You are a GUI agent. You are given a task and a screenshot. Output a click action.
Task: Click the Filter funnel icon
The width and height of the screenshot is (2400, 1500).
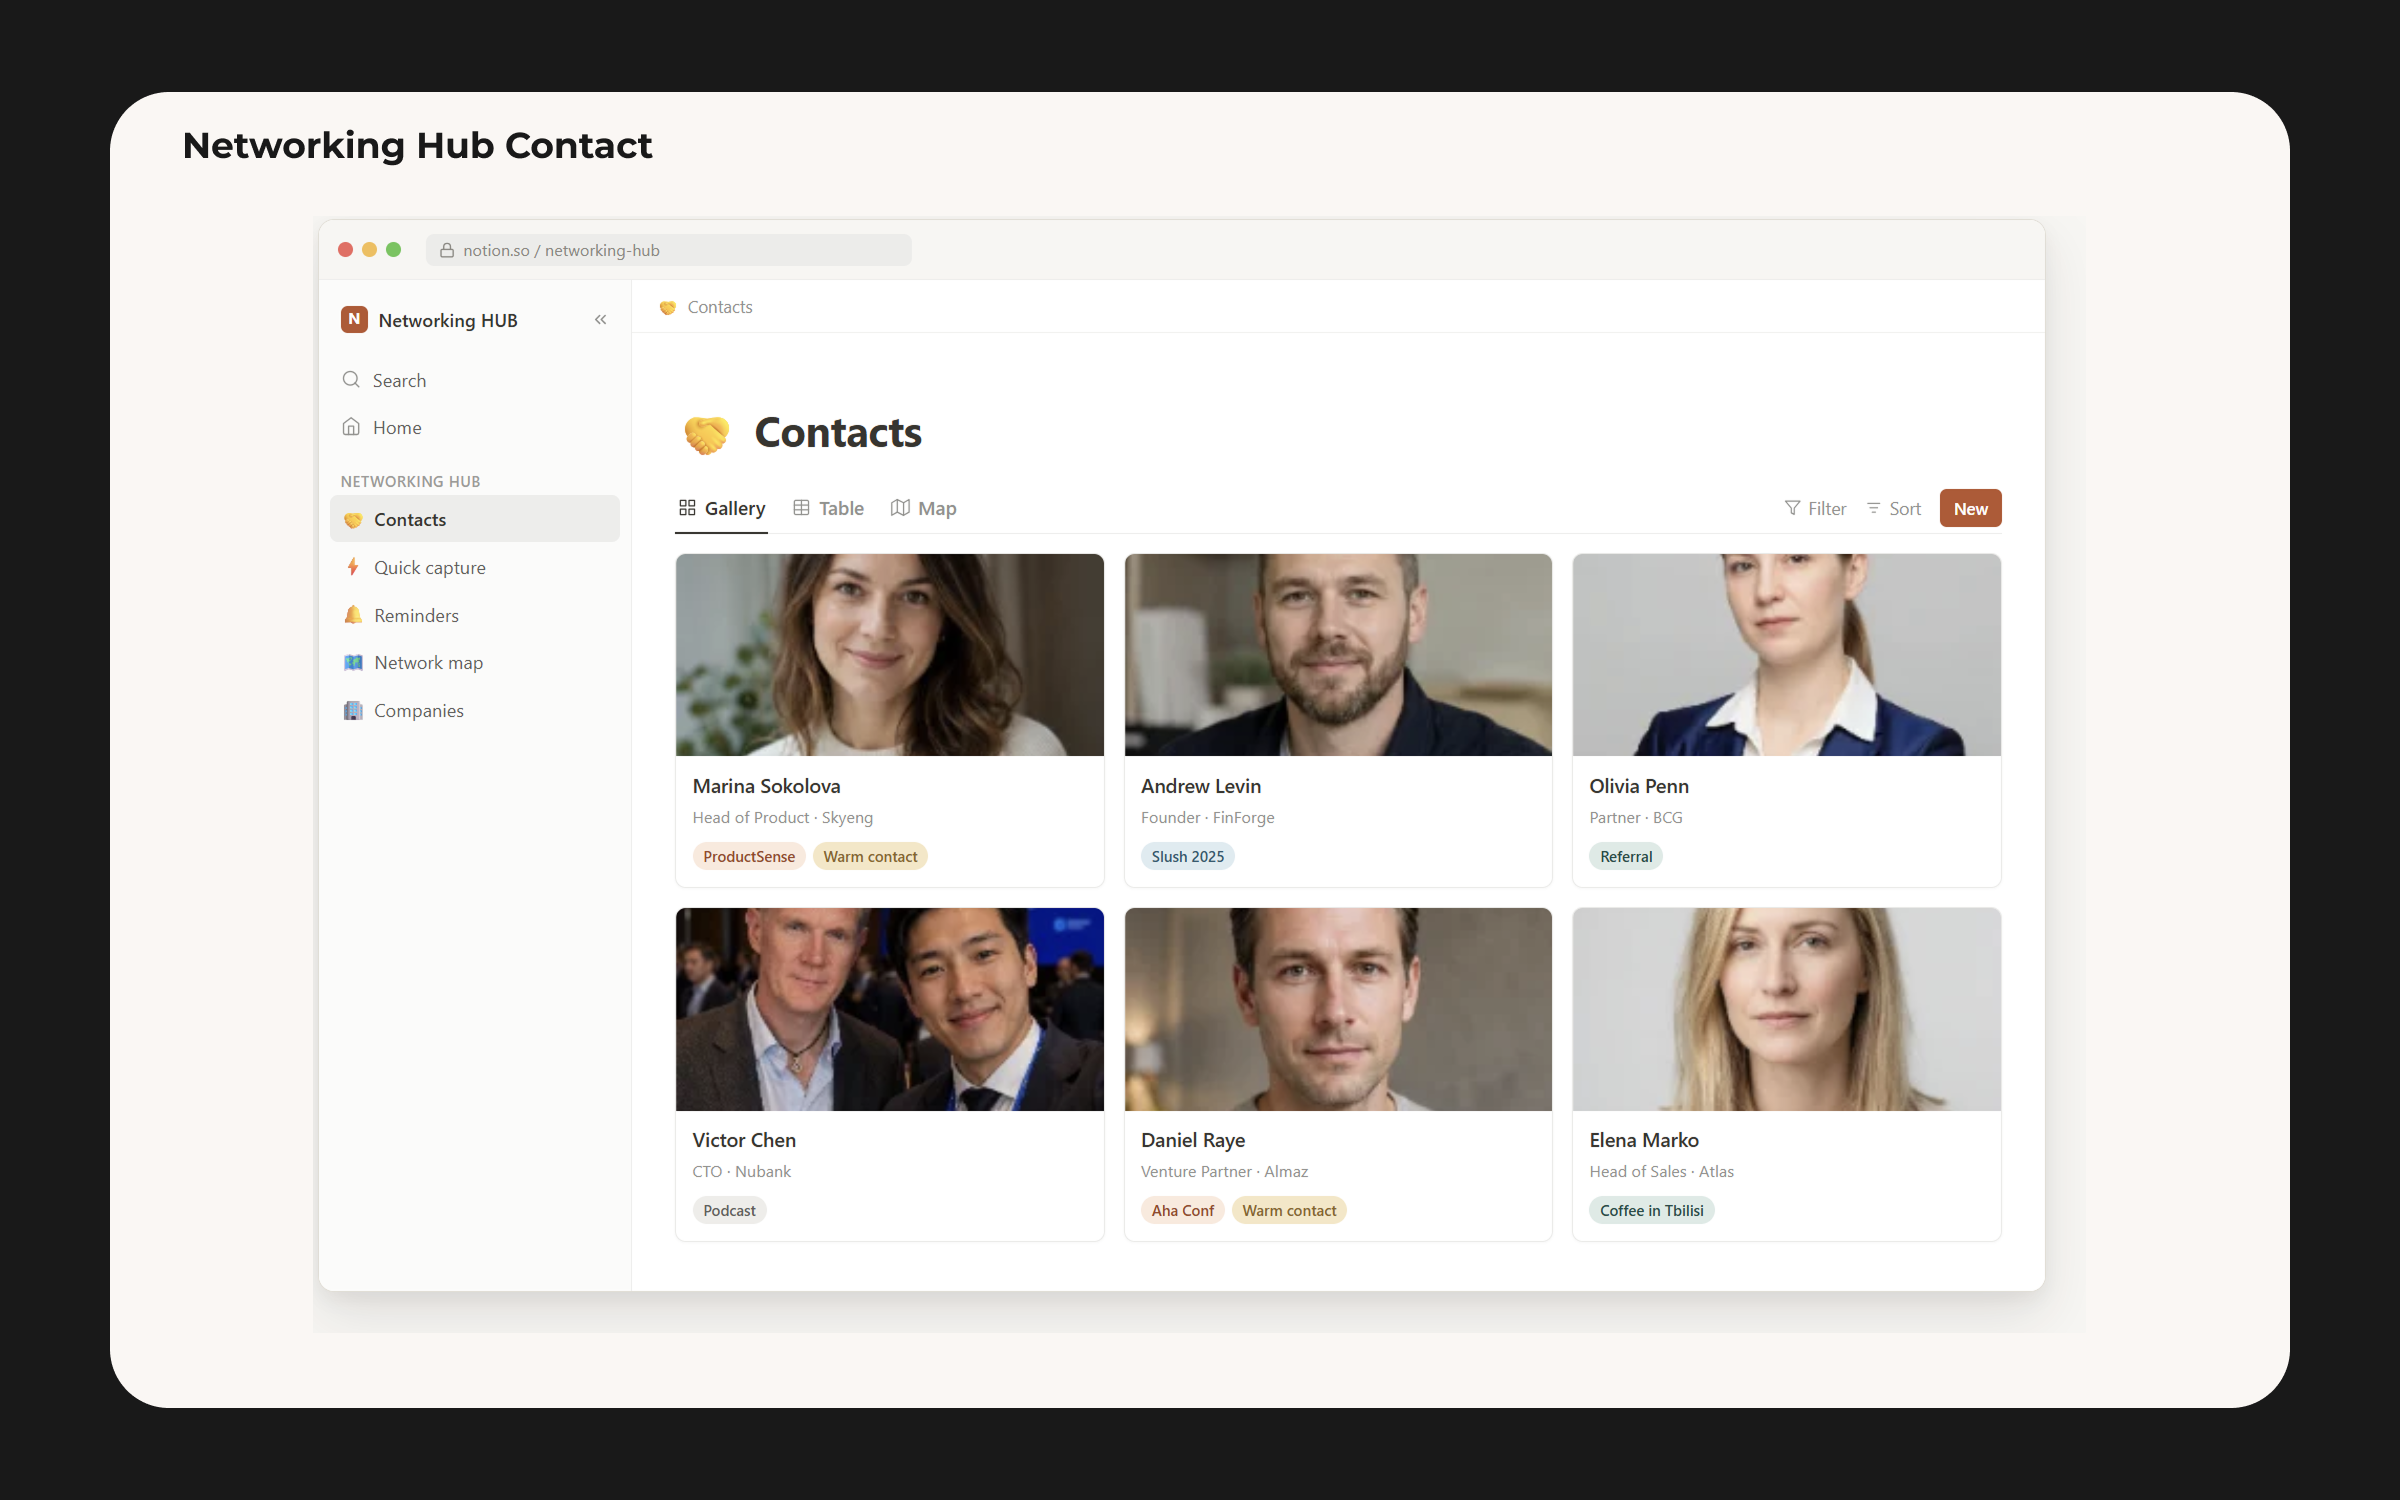click(x=1792, y=508)
